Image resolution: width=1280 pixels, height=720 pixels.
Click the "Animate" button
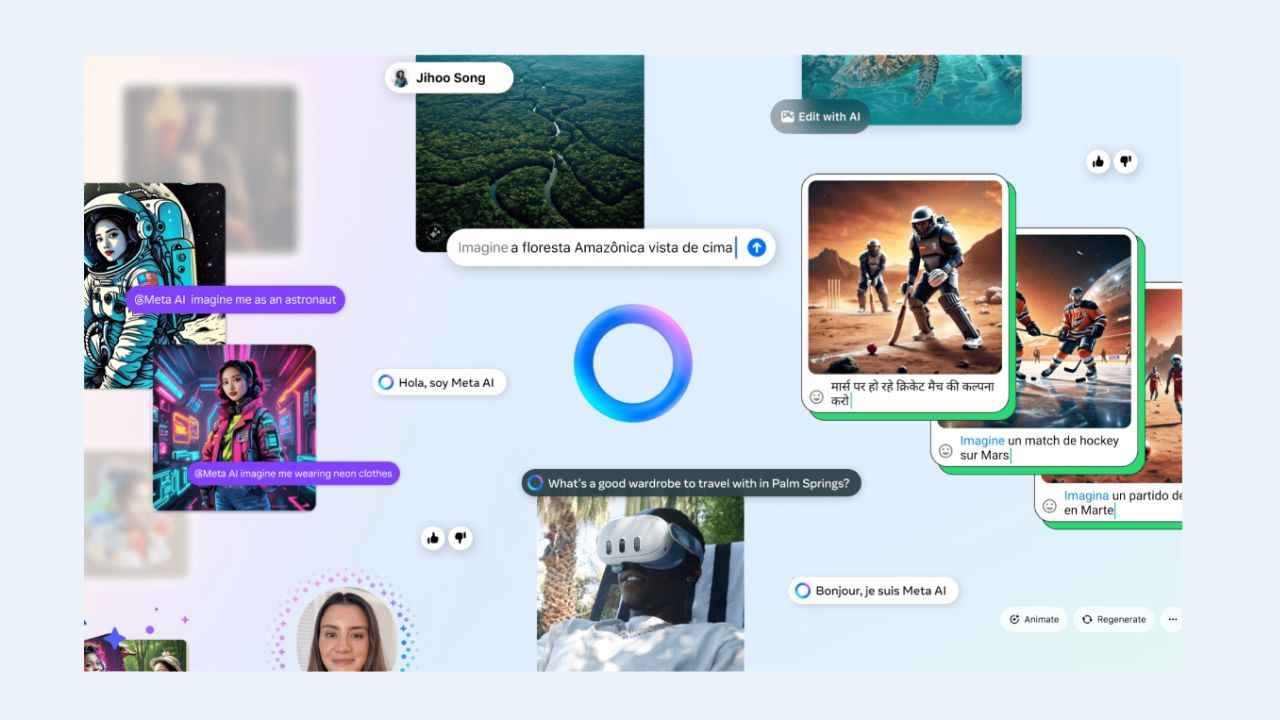pyautogui.click(x=1034, y=619)
